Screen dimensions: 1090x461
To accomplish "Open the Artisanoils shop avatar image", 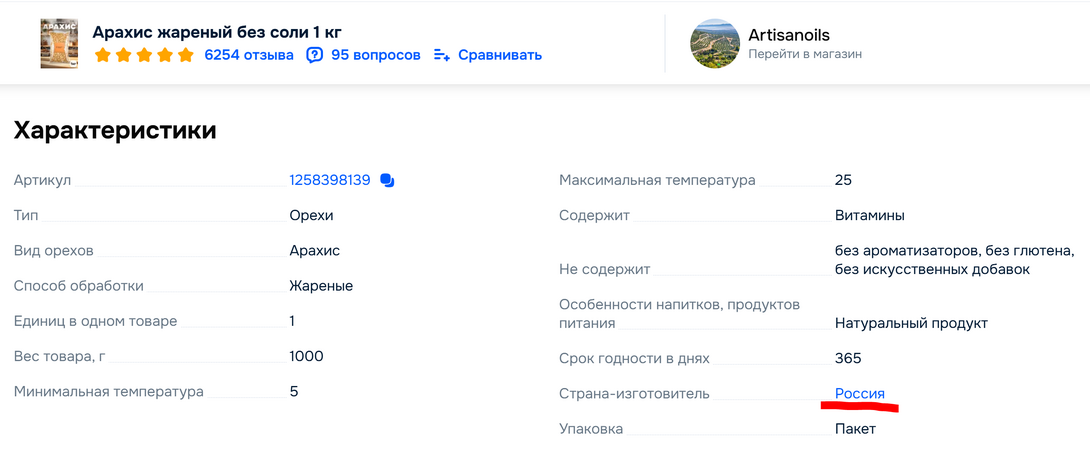I will [714, 43].
